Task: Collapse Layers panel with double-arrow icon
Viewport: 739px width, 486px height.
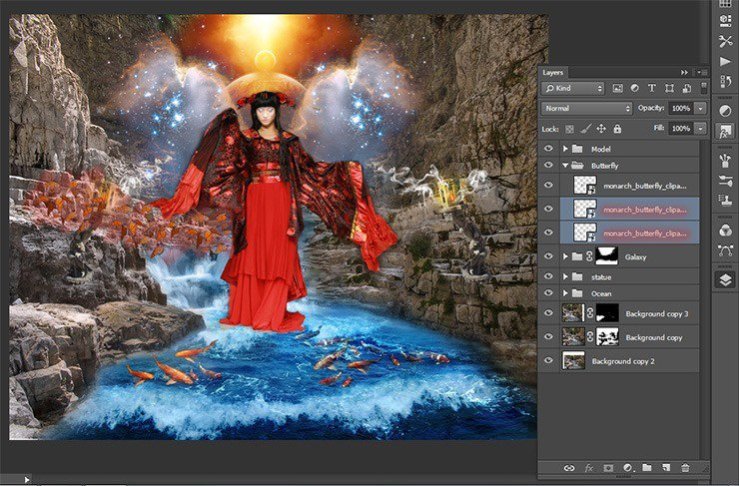Action: point(684,72)
